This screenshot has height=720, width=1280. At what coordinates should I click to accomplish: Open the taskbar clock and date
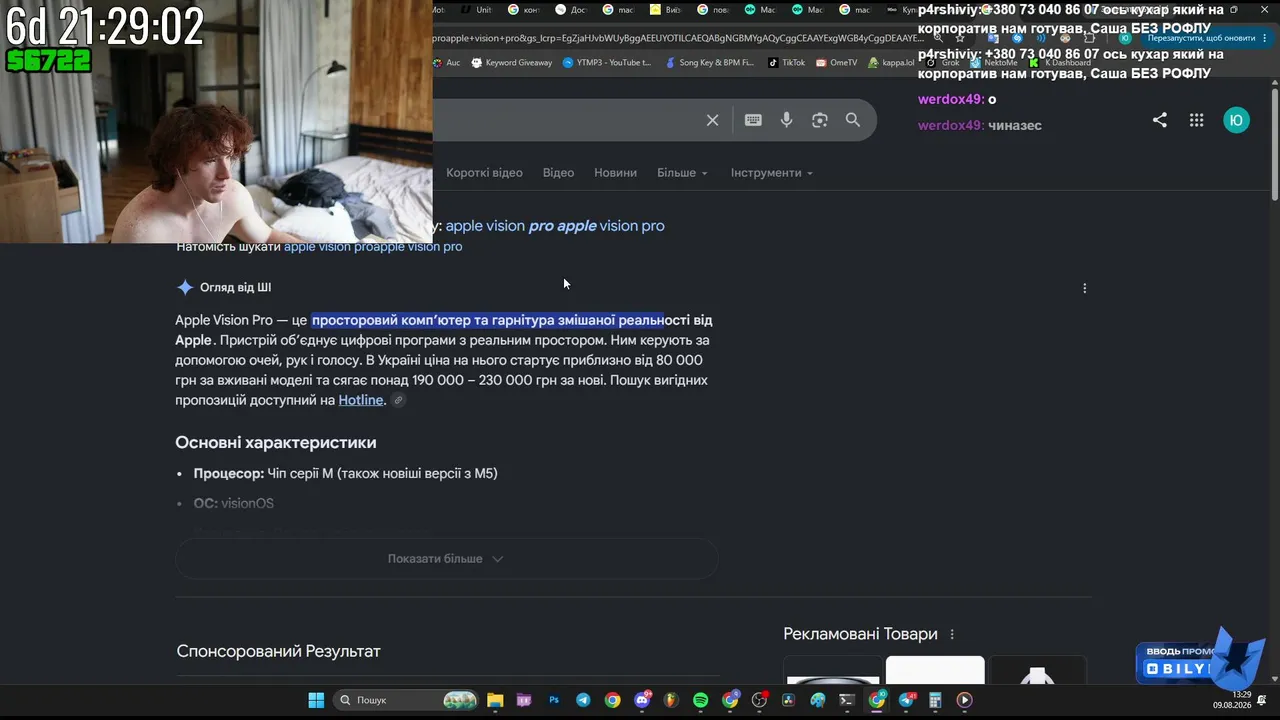tap(1234, 700)
